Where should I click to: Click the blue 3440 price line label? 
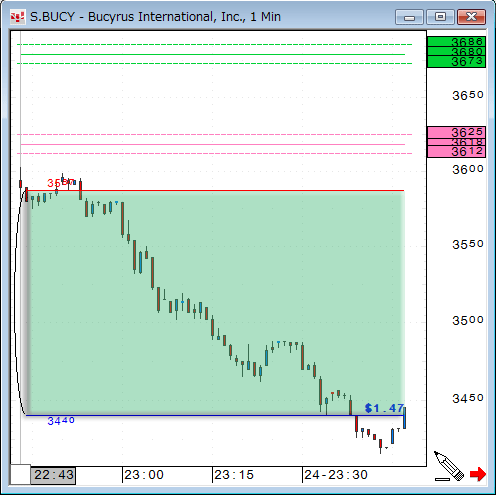pos(61,421)
